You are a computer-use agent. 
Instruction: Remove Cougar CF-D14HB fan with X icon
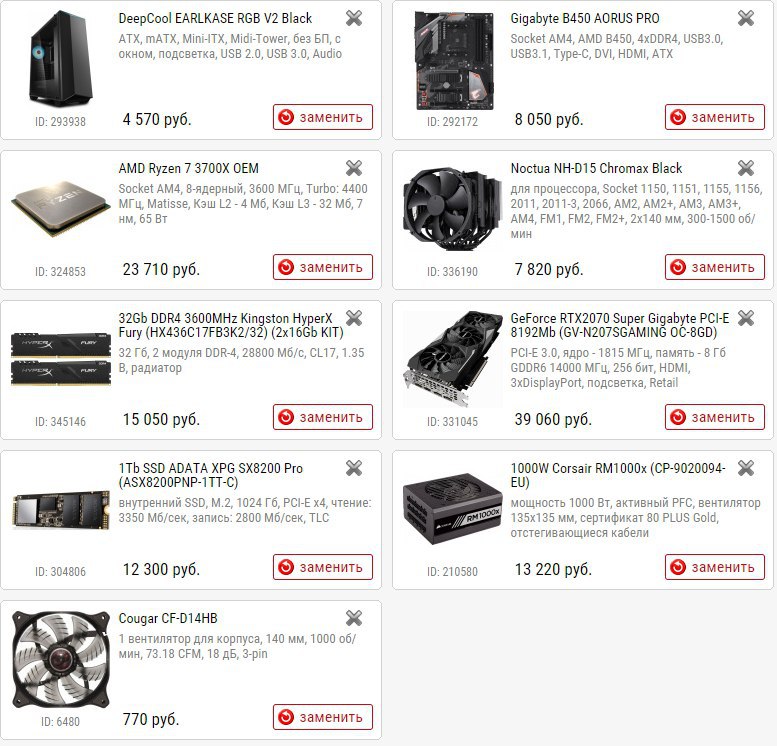(x=354, y=618)
